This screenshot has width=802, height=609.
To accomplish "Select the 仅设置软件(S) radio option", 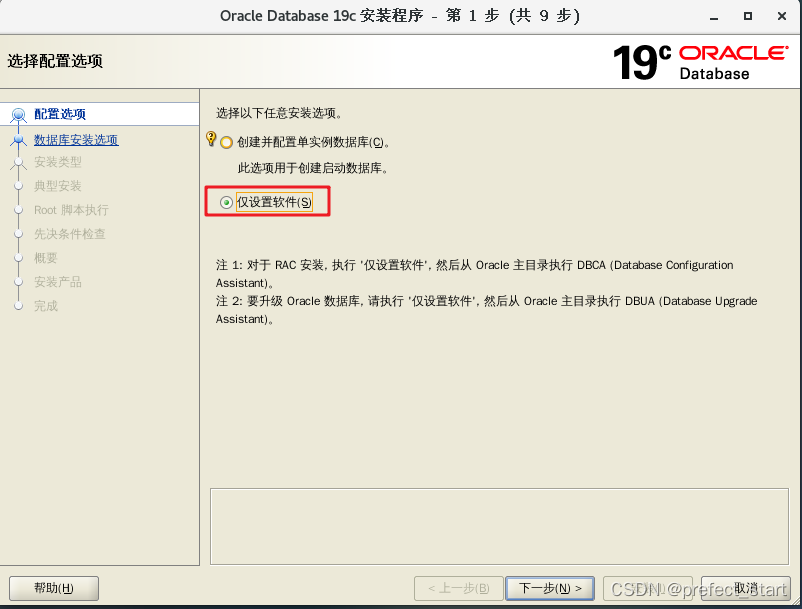I will (x=227, y=202).
